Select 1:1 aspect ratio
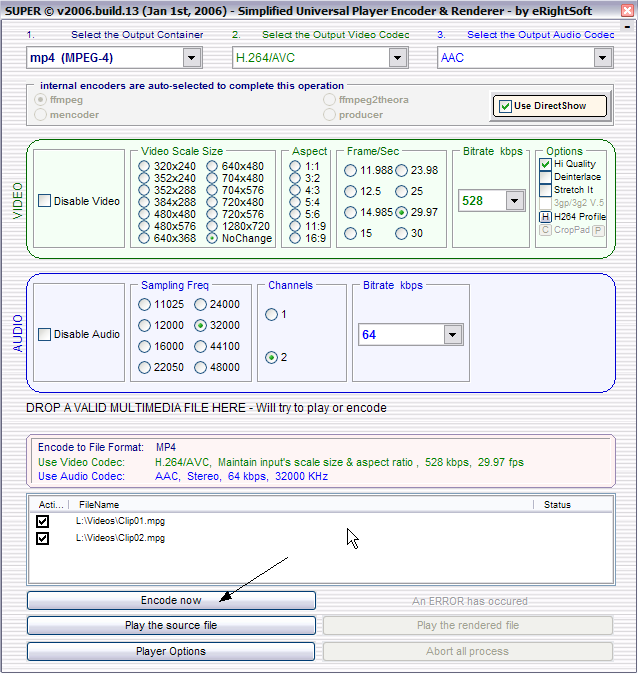 [295, 166]
